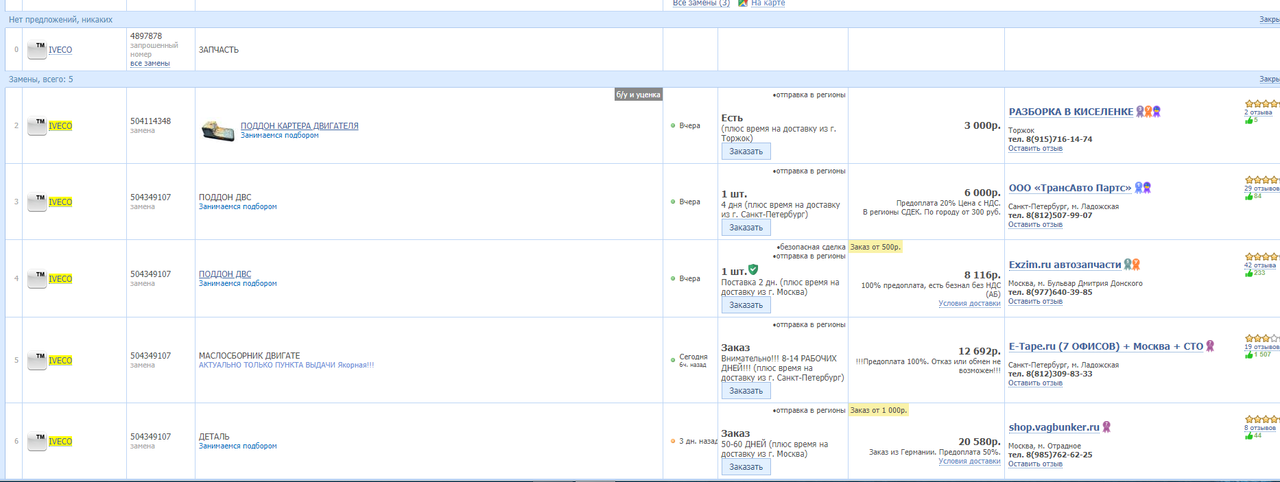Click Заказать for the 12 692р. offer

tap(746, 391)
